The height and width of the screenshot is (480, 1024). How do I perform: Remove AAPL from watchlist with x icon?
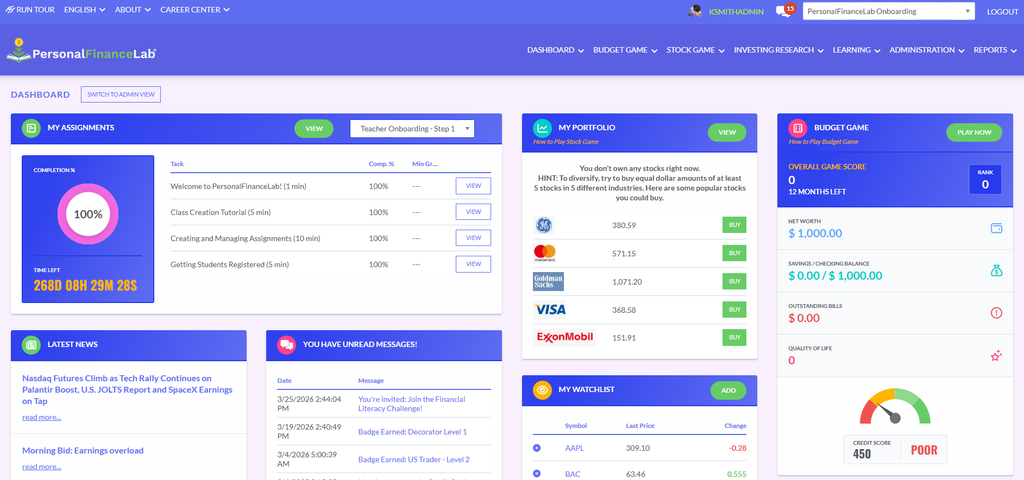point(537,448)
